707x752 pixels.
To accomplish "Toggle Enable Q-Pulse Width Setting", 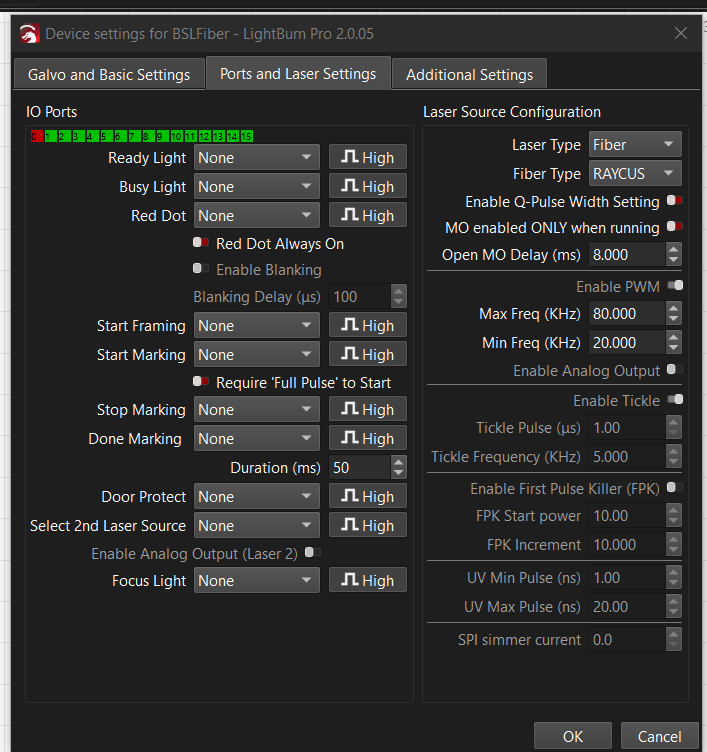I will 674,201.
